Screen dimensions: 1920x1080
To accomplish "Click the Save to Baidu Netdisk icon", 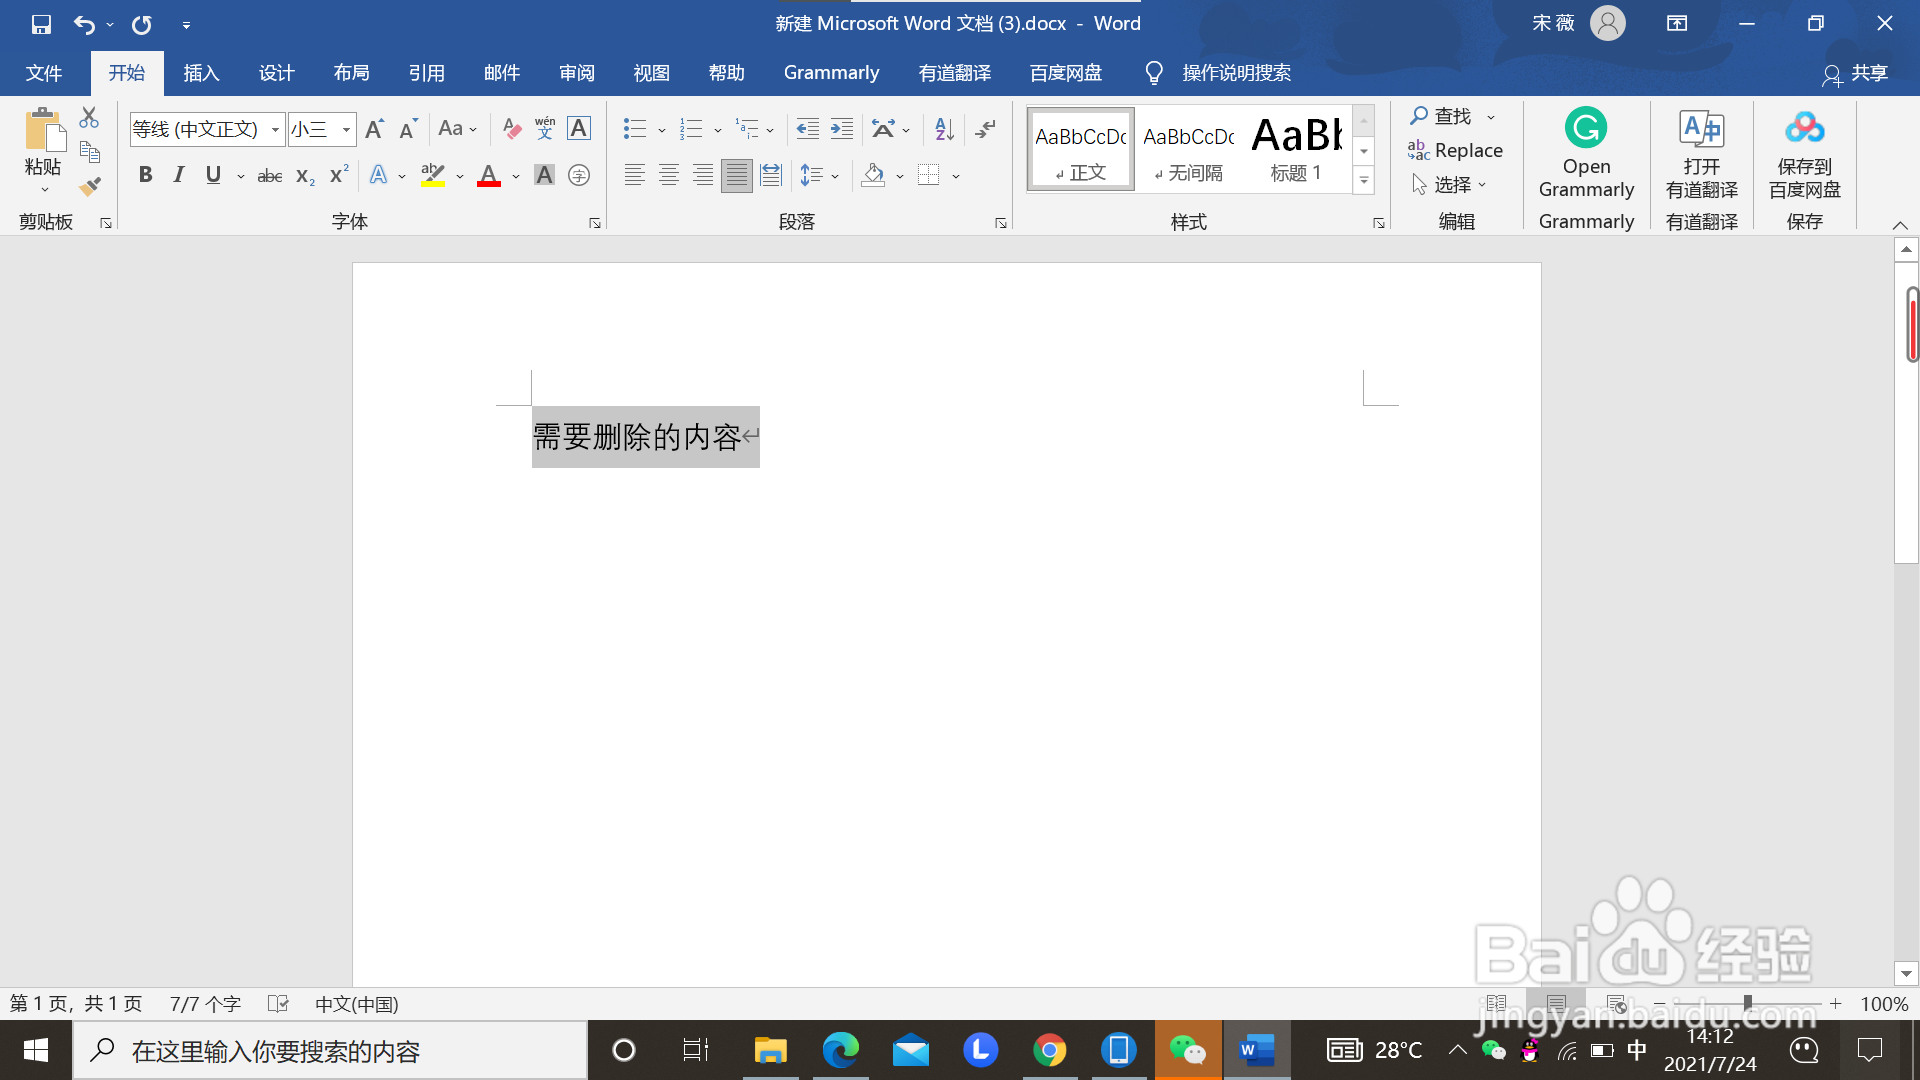I will coord(1804,129).
